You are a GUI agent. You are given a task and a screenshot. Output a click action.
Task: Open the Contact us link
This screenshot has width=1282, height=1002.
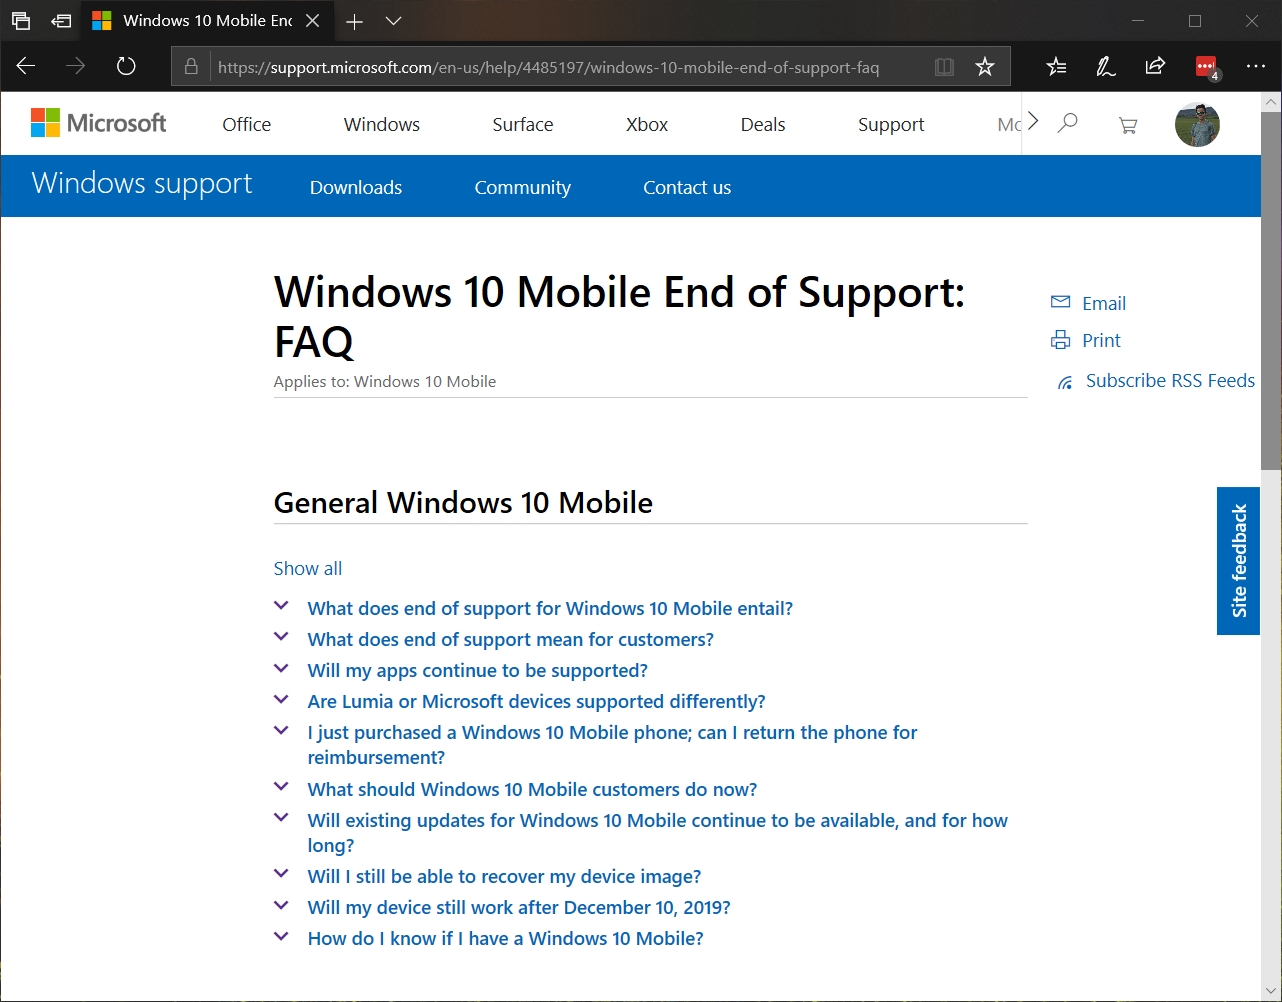point(687,187)
